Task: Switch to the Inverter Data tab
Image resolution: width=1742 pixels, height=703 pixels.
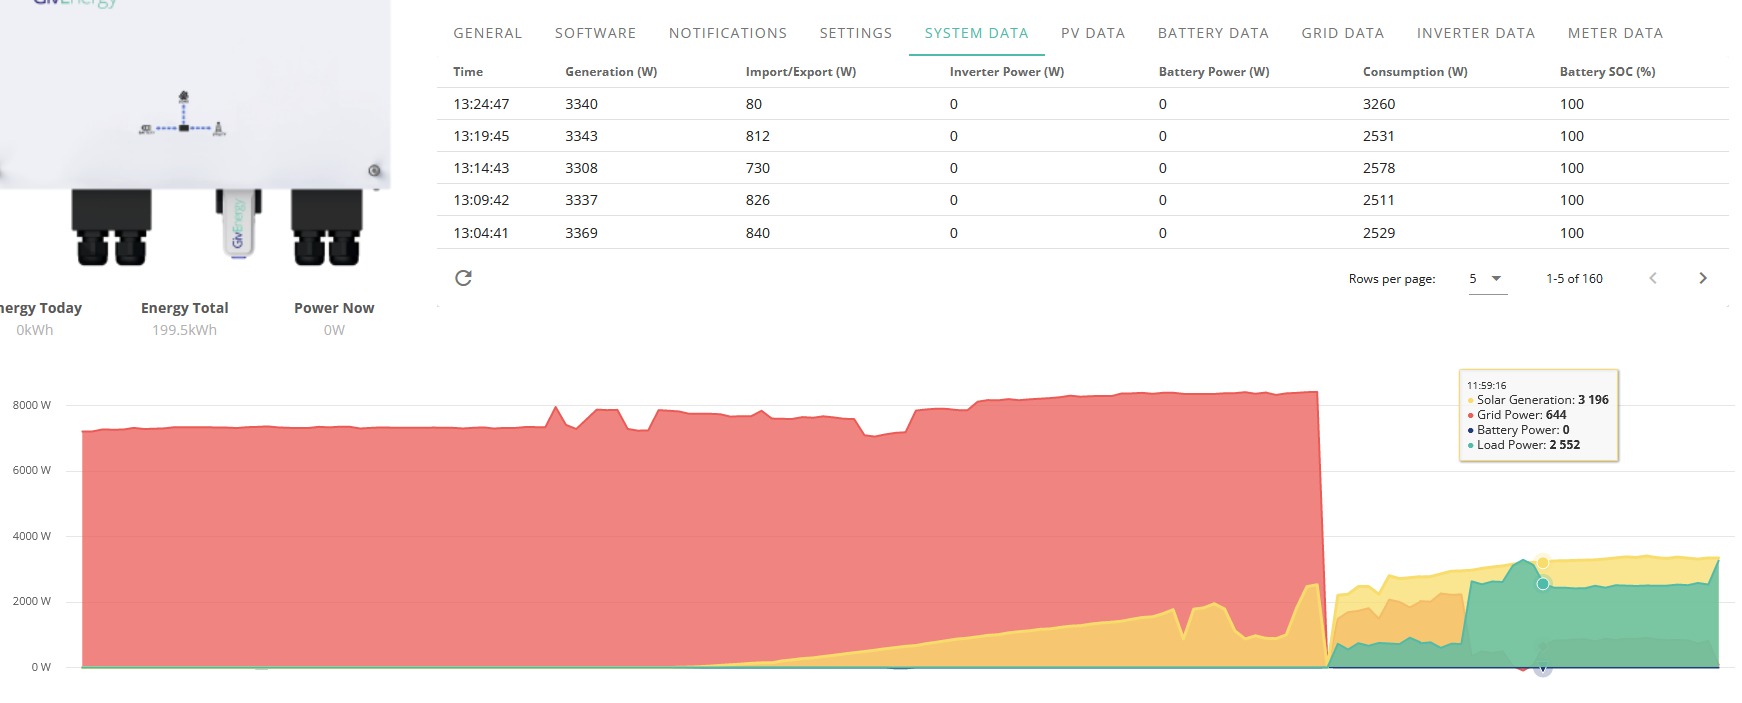Action: [1475, 33]
